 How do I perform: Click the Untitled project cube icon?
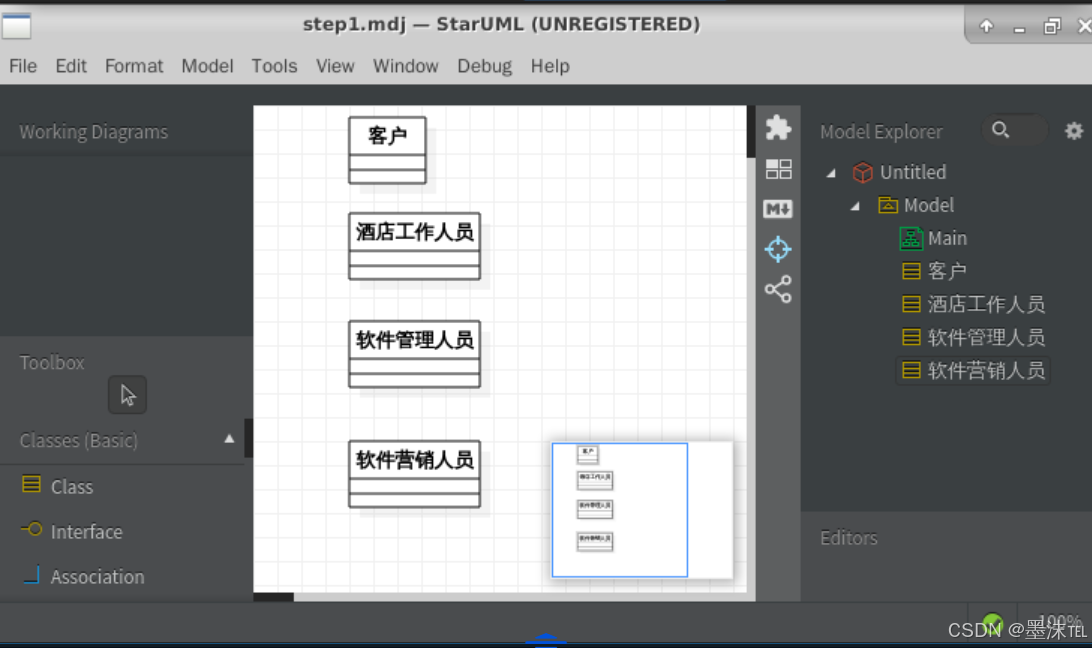[x=862, y=171]
